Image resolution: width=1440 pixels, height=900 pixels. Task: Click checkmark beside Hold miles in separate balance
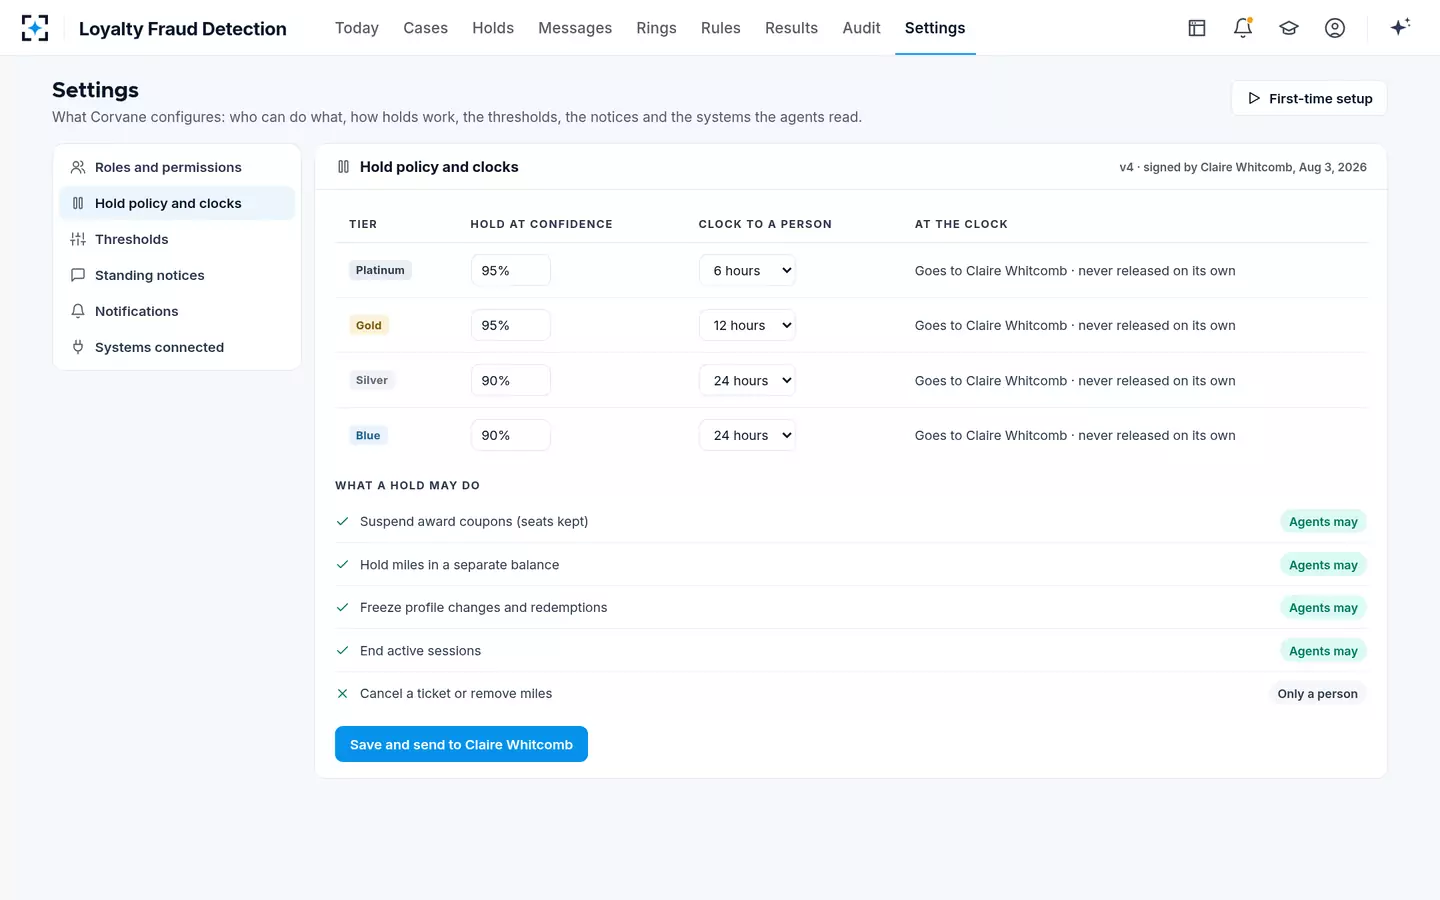(x=342, y=564)
